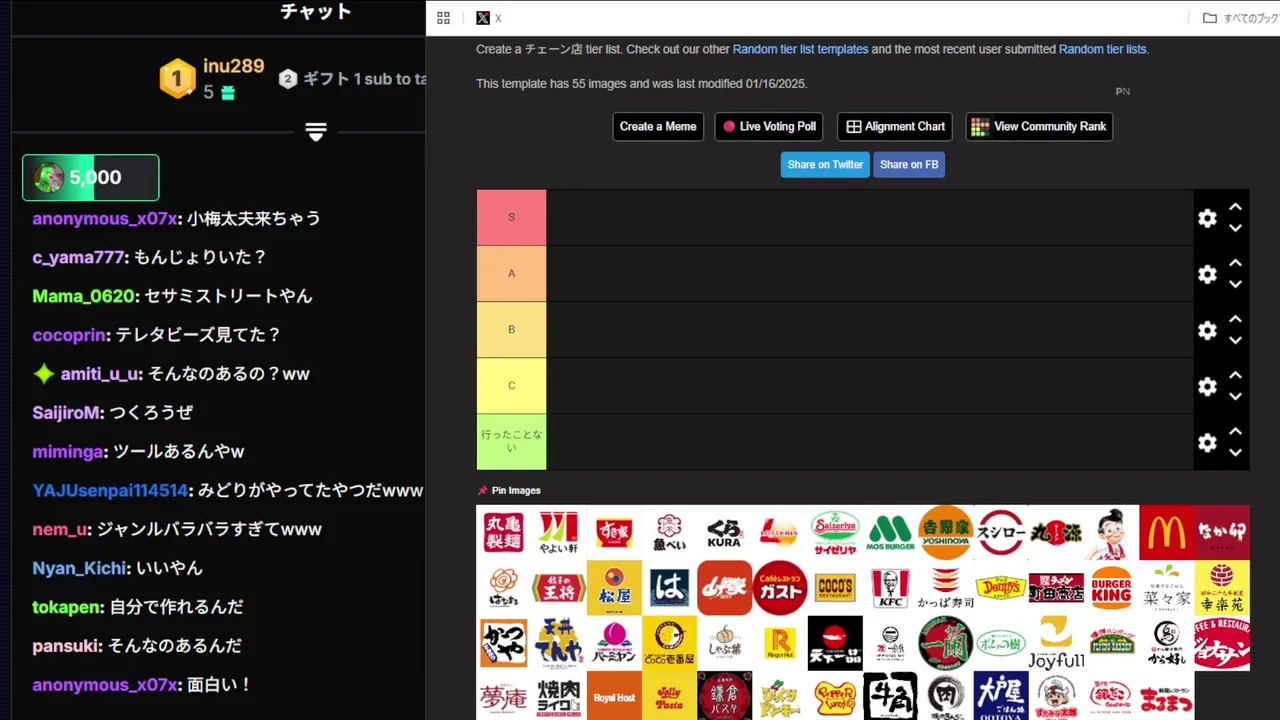The width and height of the screenshot is (1280, 720).
Task: Select the すき家 logo image
Action: point(614,532)
